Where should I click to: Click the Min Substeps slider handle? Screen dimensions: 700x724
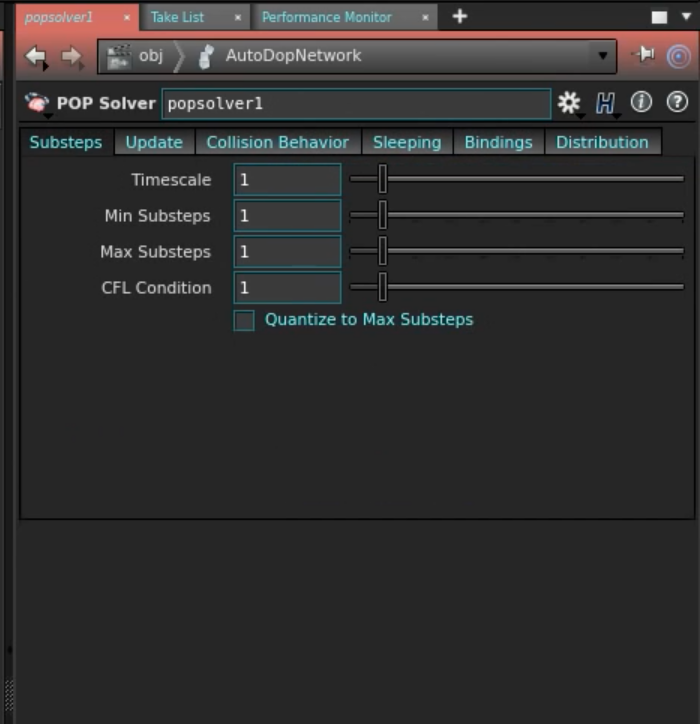pyautogui.click(x=382, y=215)
